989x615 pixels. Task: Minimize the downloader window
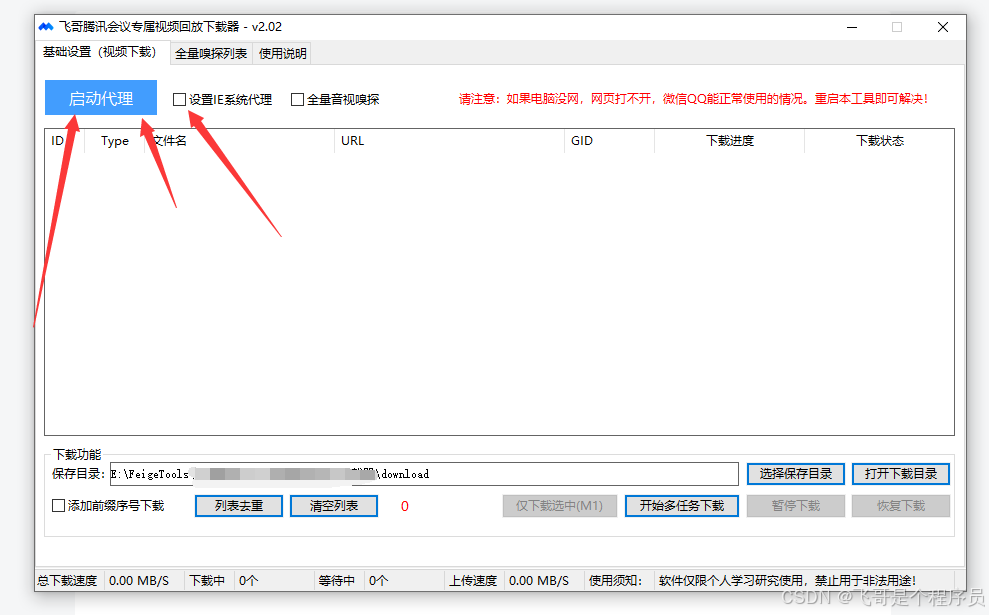point(852,27)
